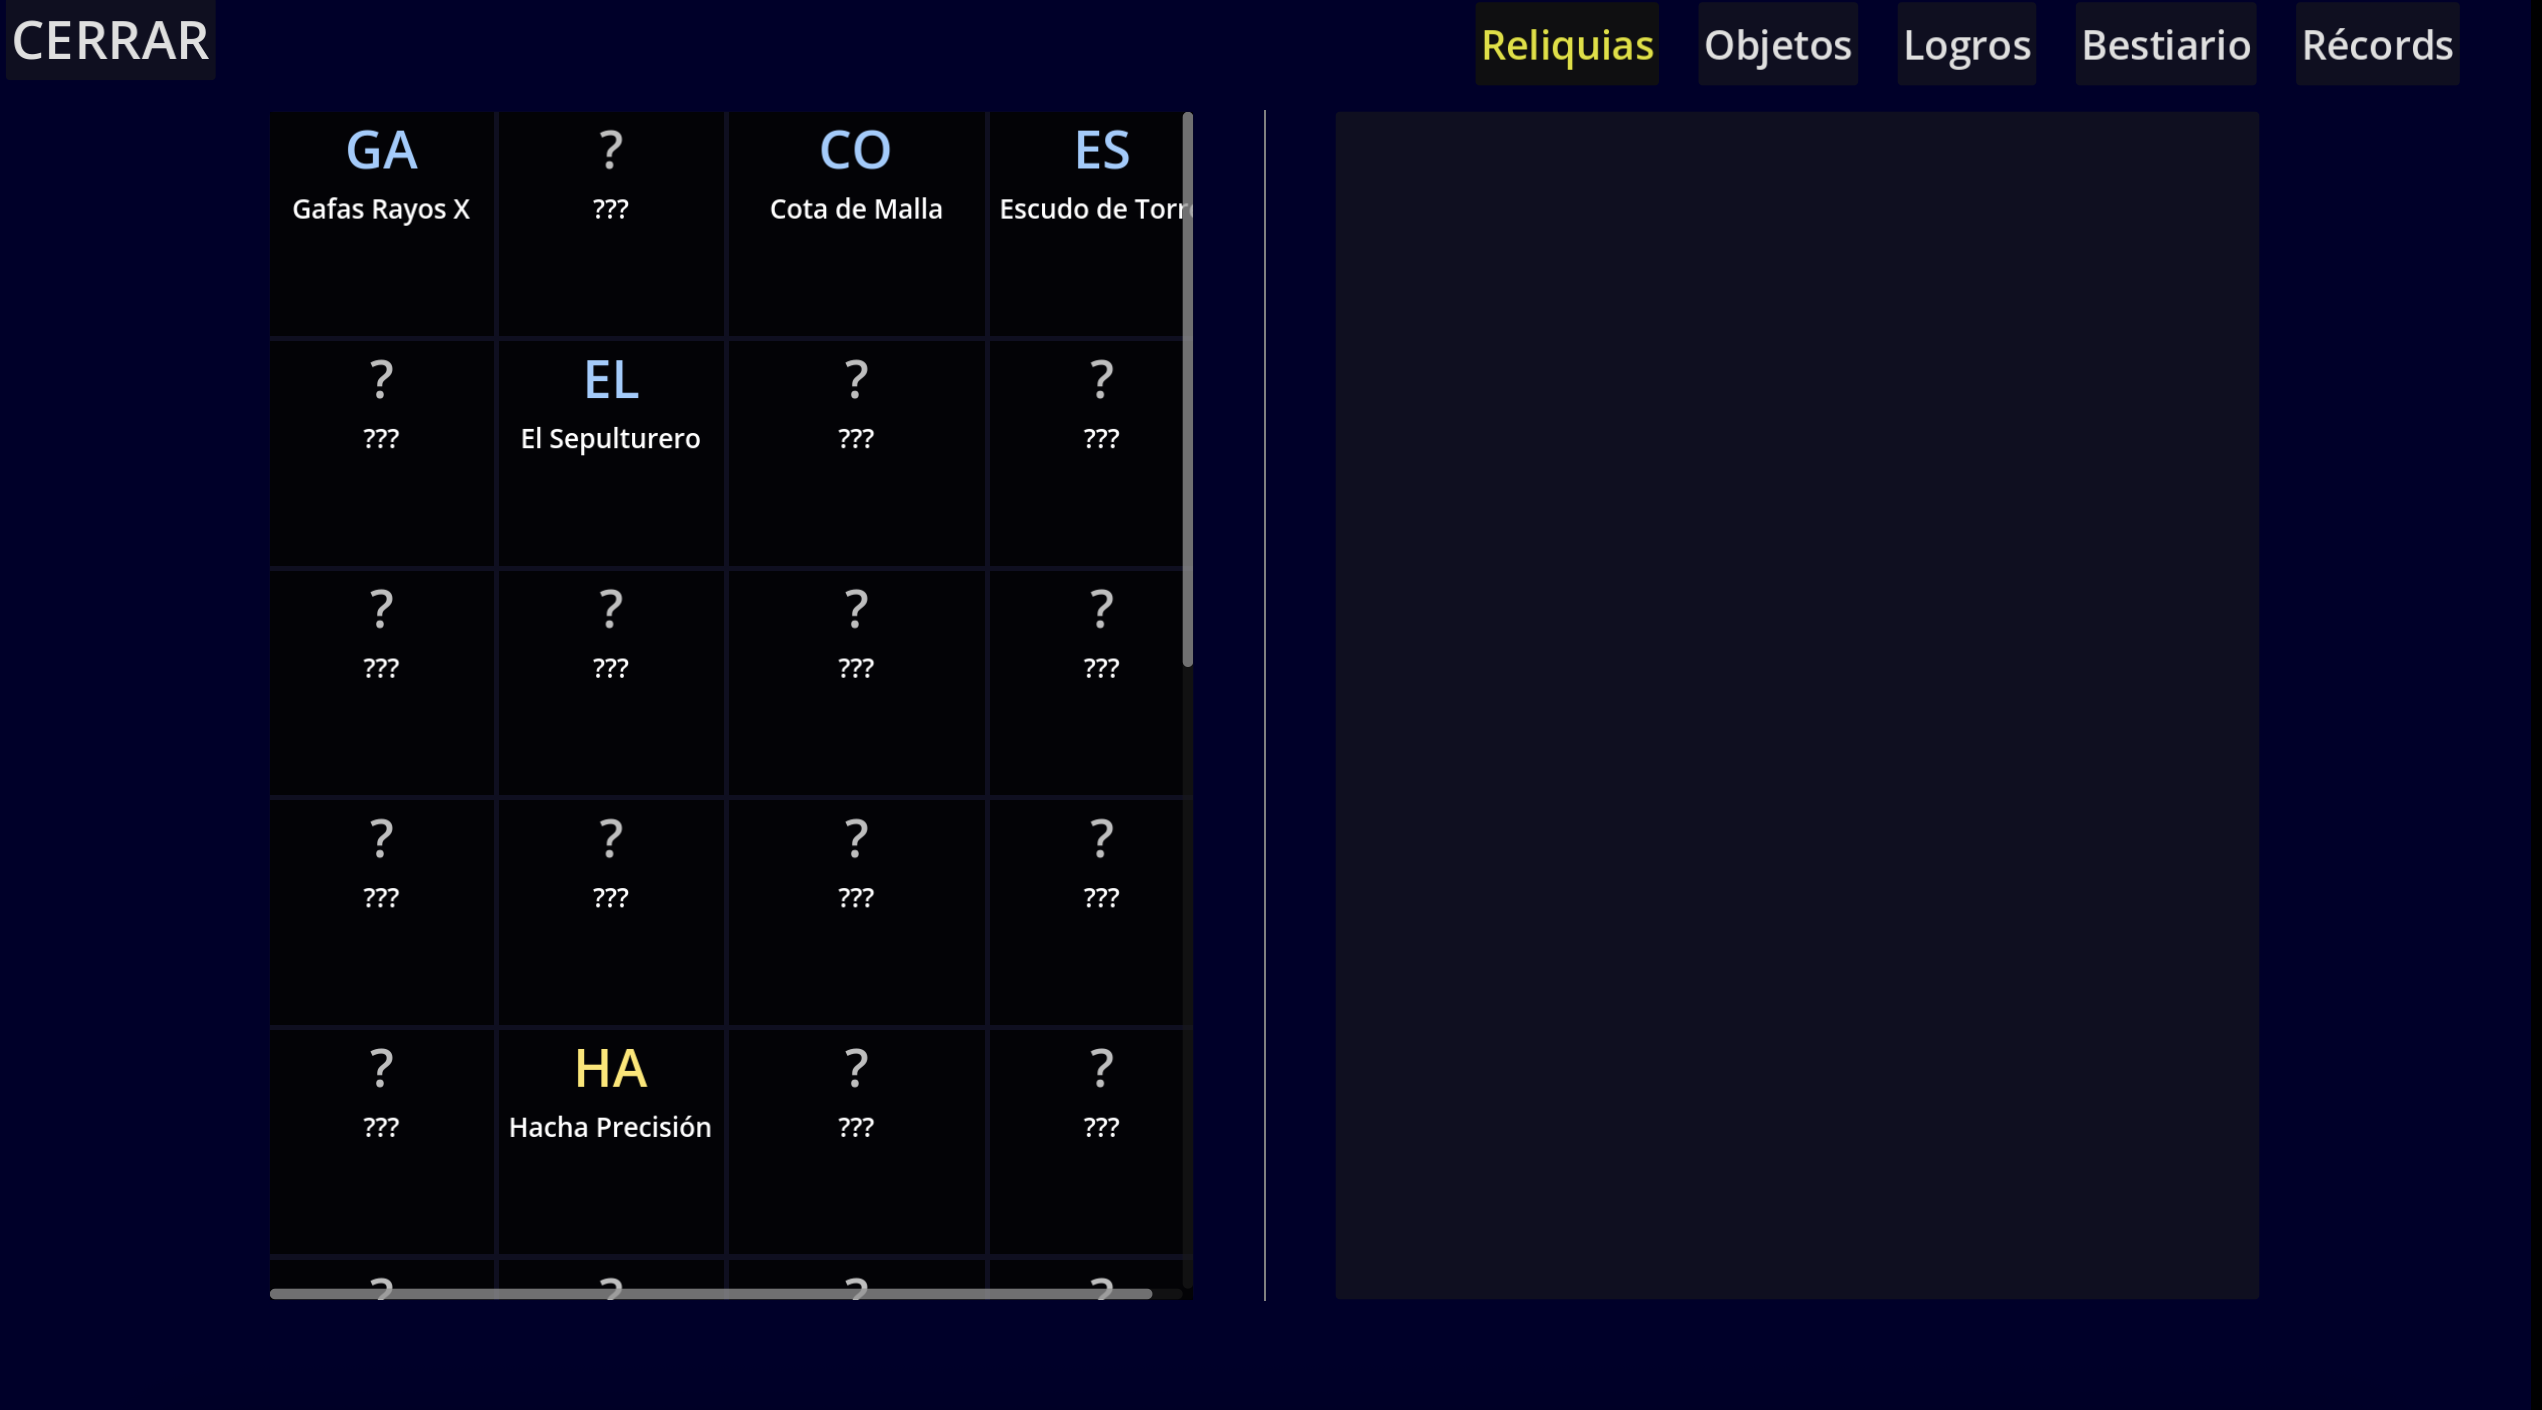This screenshot has height=1410, width=2542.
Task: Show the Récords tab
Action: pos(2376,45)
